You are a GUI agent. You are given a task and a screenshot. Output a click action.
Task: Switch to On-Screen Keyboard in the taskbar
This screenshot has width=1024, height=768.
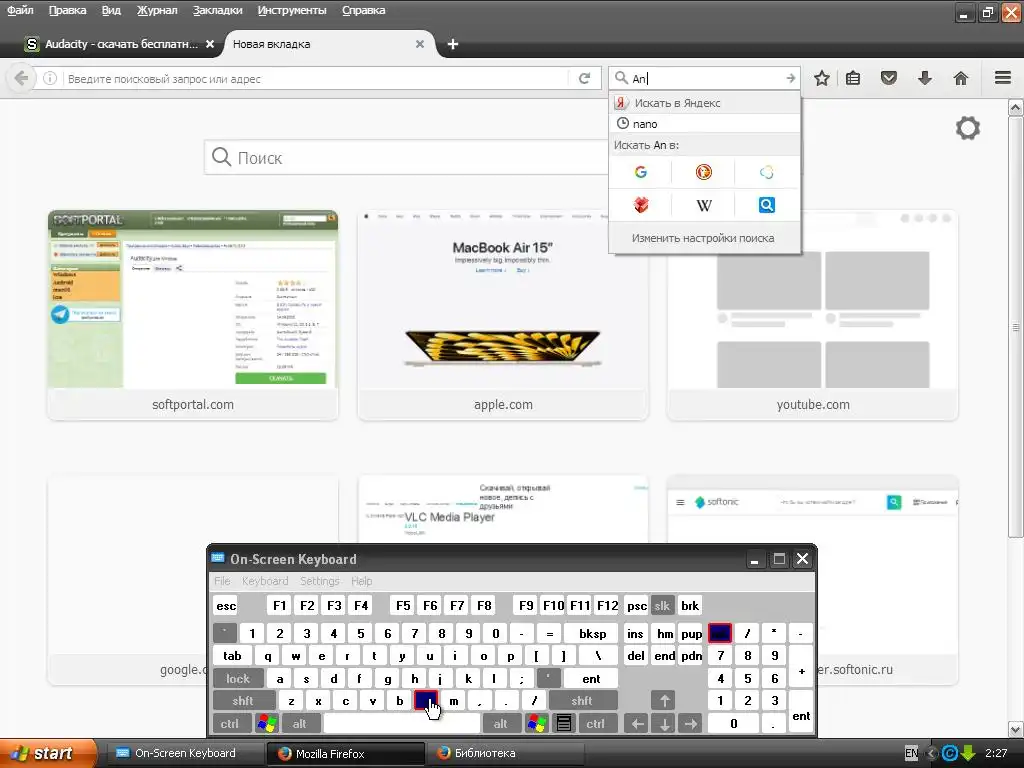[185, 753]
